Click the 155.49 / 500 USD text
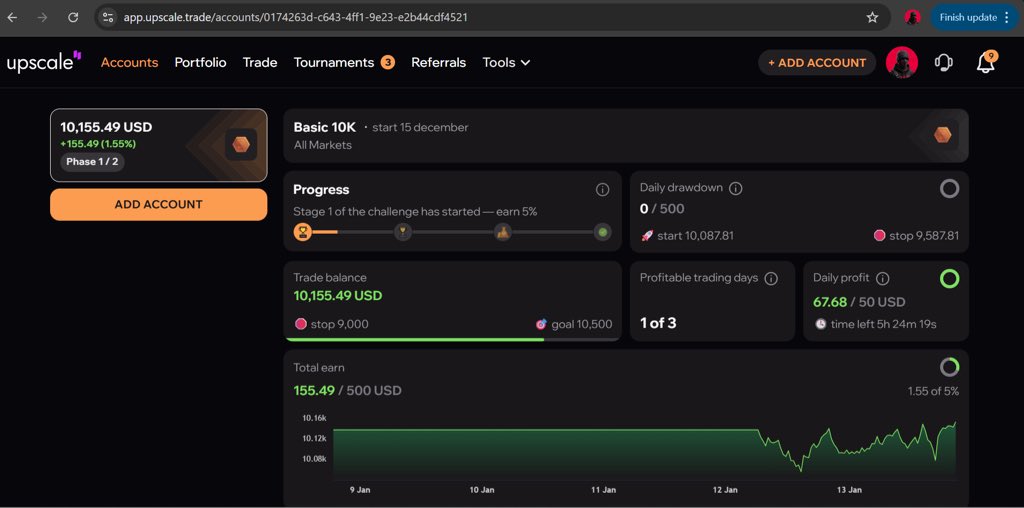Viewport: 1024px width, 508px height. click(347, 390)
